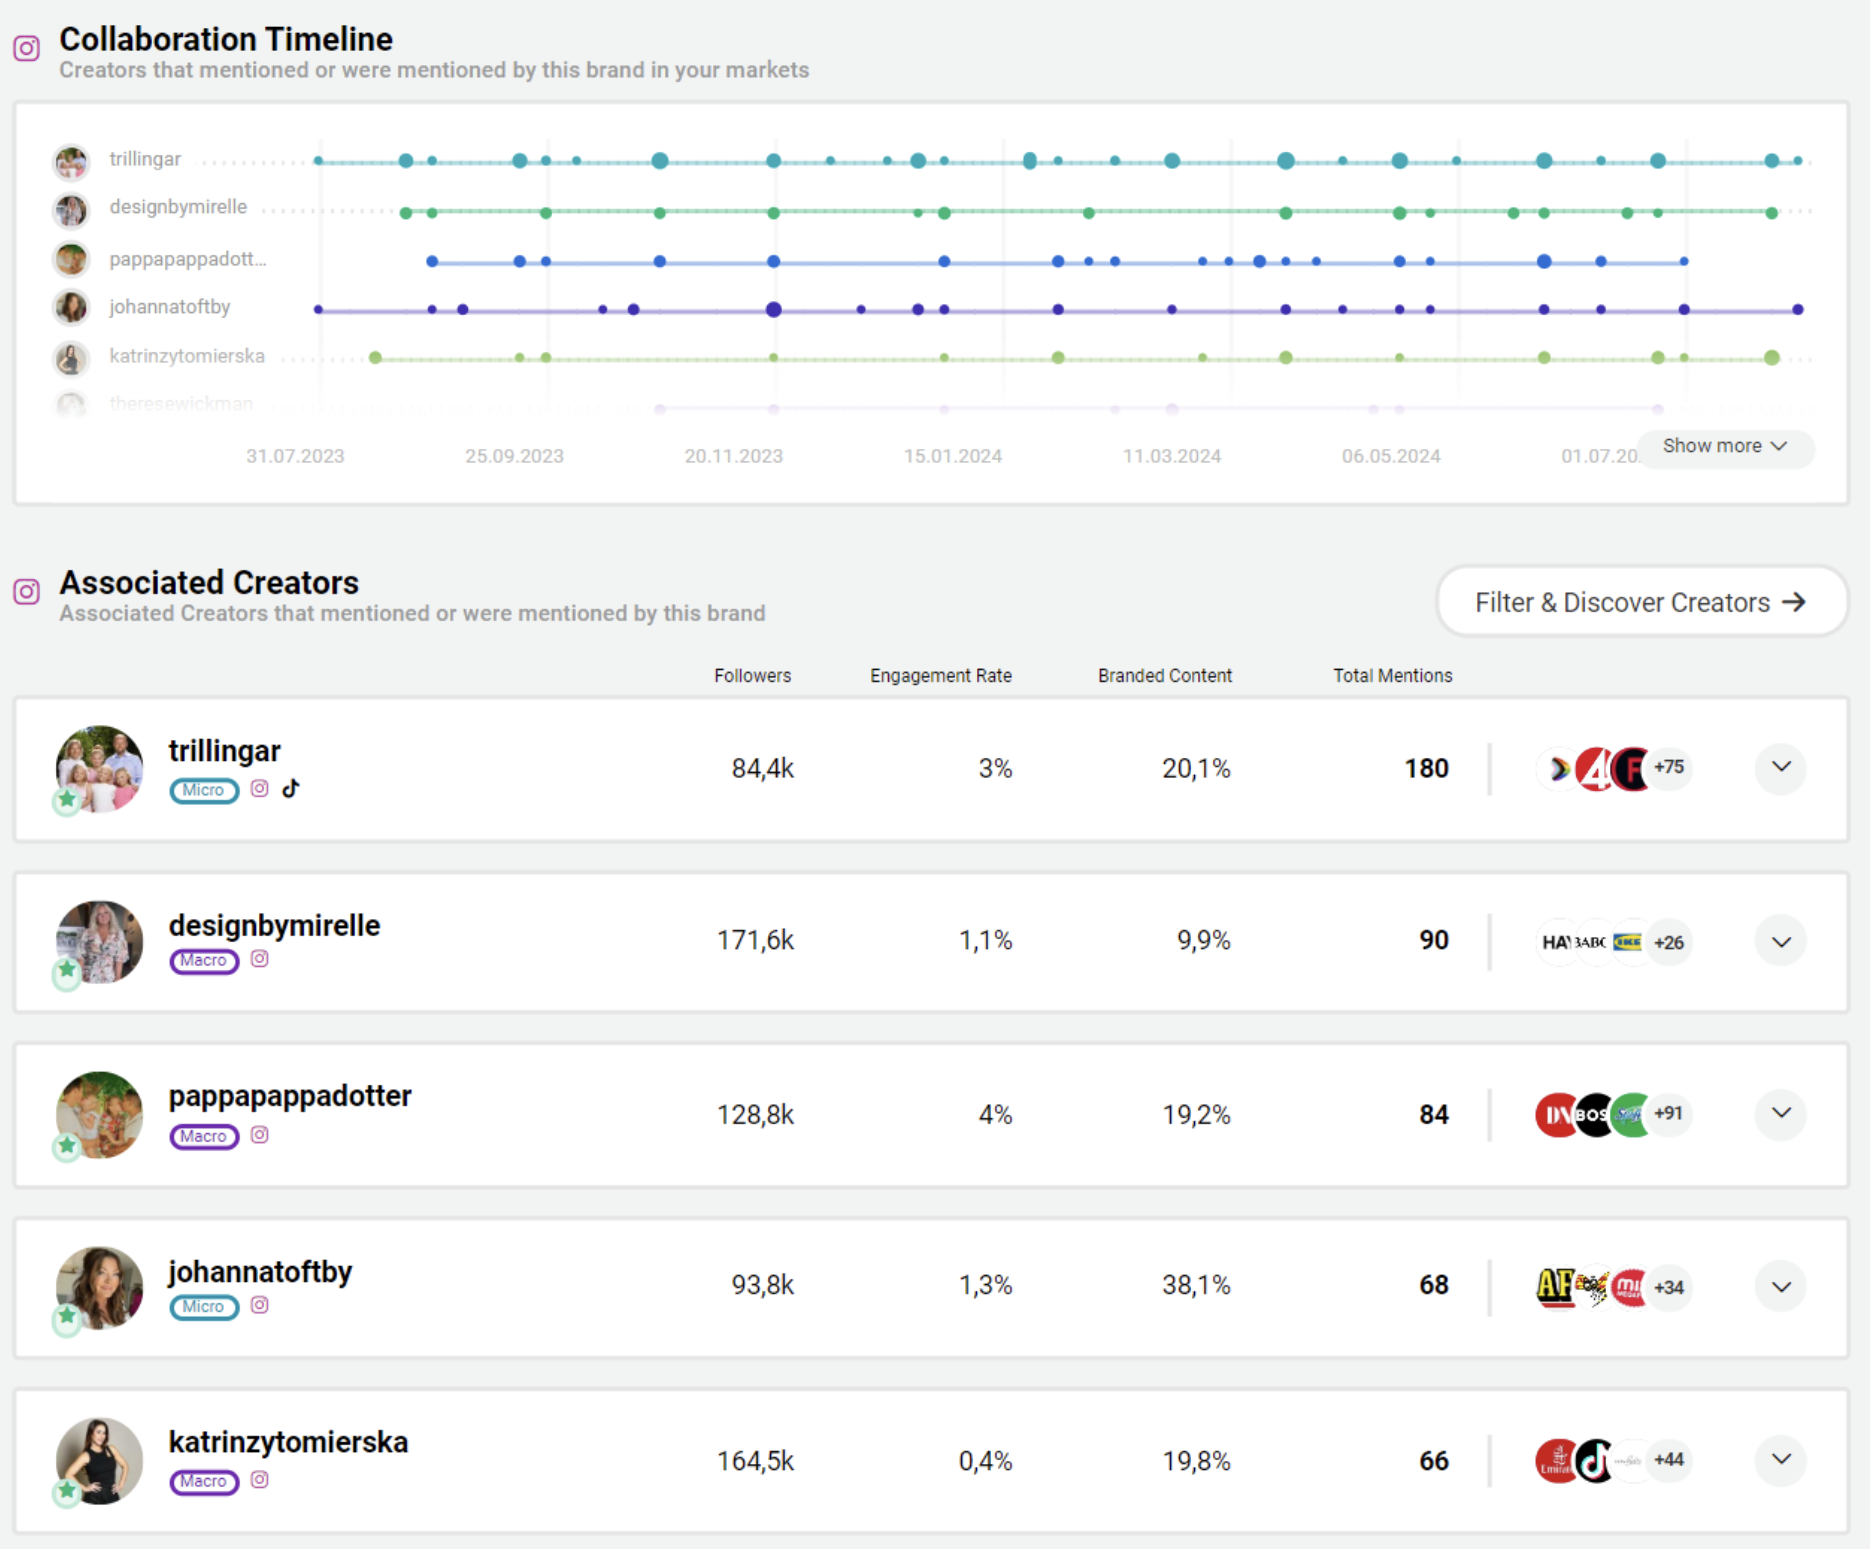Open the johannatoftby creator name link

point(260,1272)
